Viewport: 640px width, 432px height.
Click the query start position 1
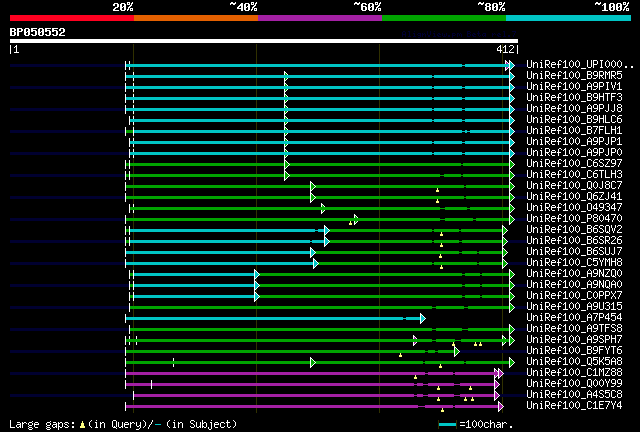click(16, 49)
